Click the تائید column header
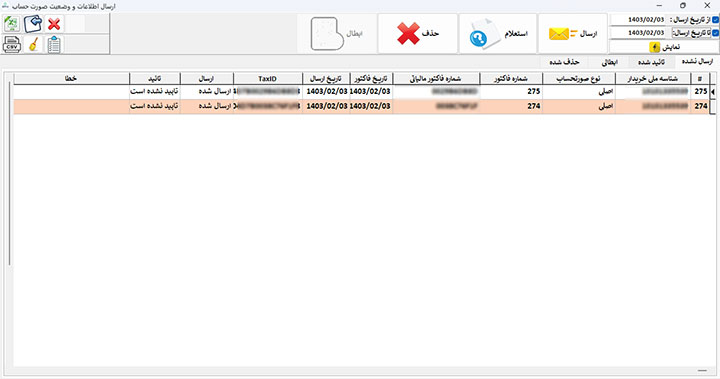Screen dimensions: 720x379 click(x=154, y=79)
